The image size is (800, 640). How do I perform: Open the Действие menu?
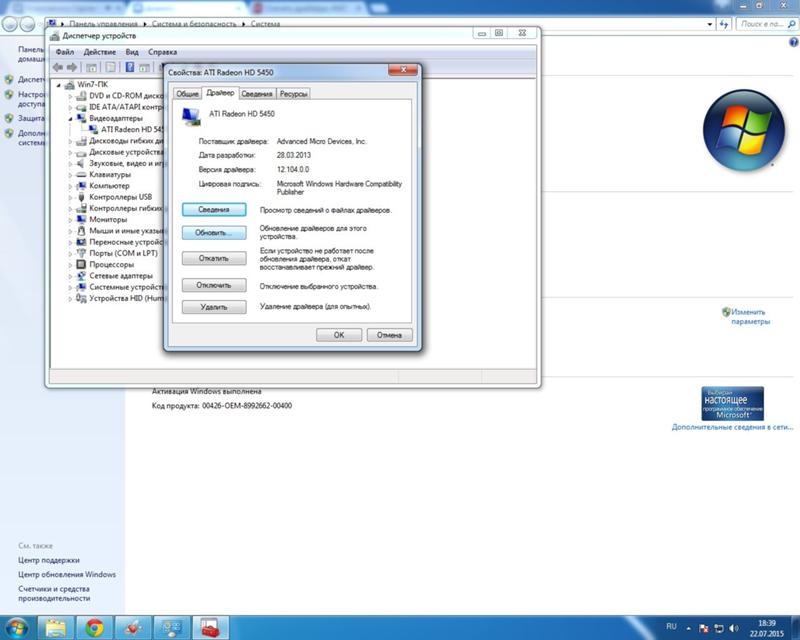(x=99, y=52)
